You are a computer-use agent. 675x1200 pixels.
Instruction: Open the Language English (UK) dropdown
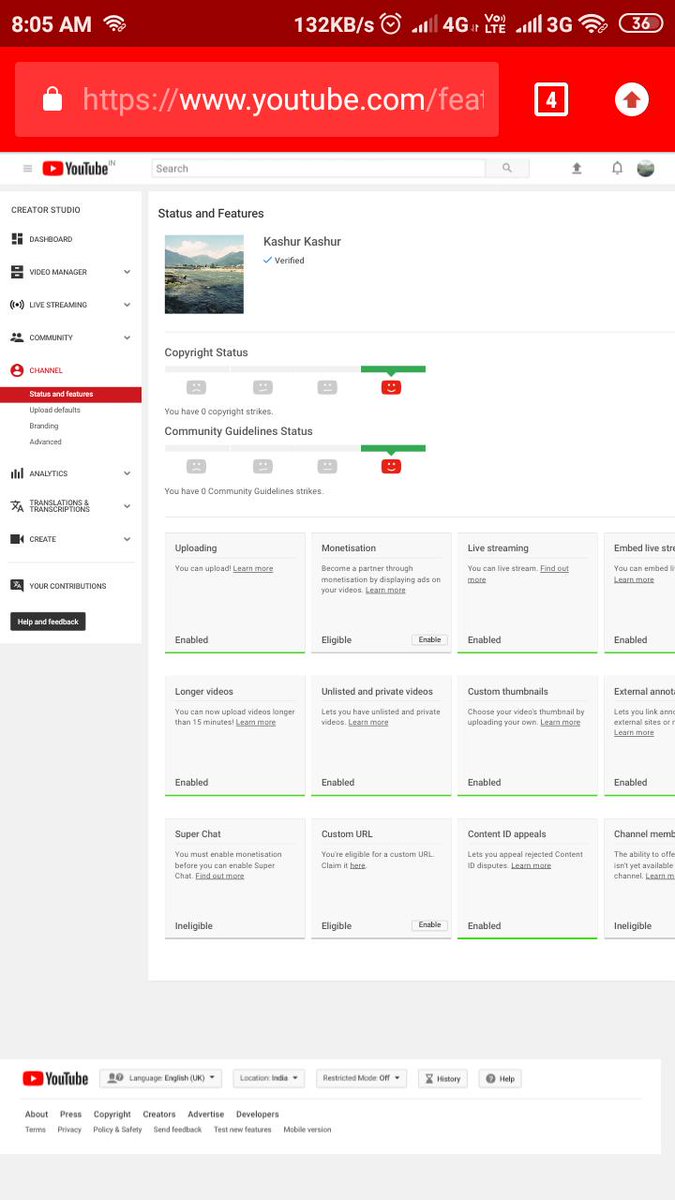(160, 1078)
